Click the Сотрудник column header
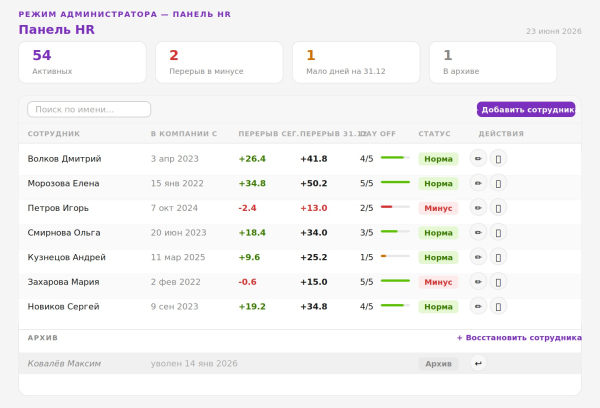600x408 pixels. coord(54,134)
